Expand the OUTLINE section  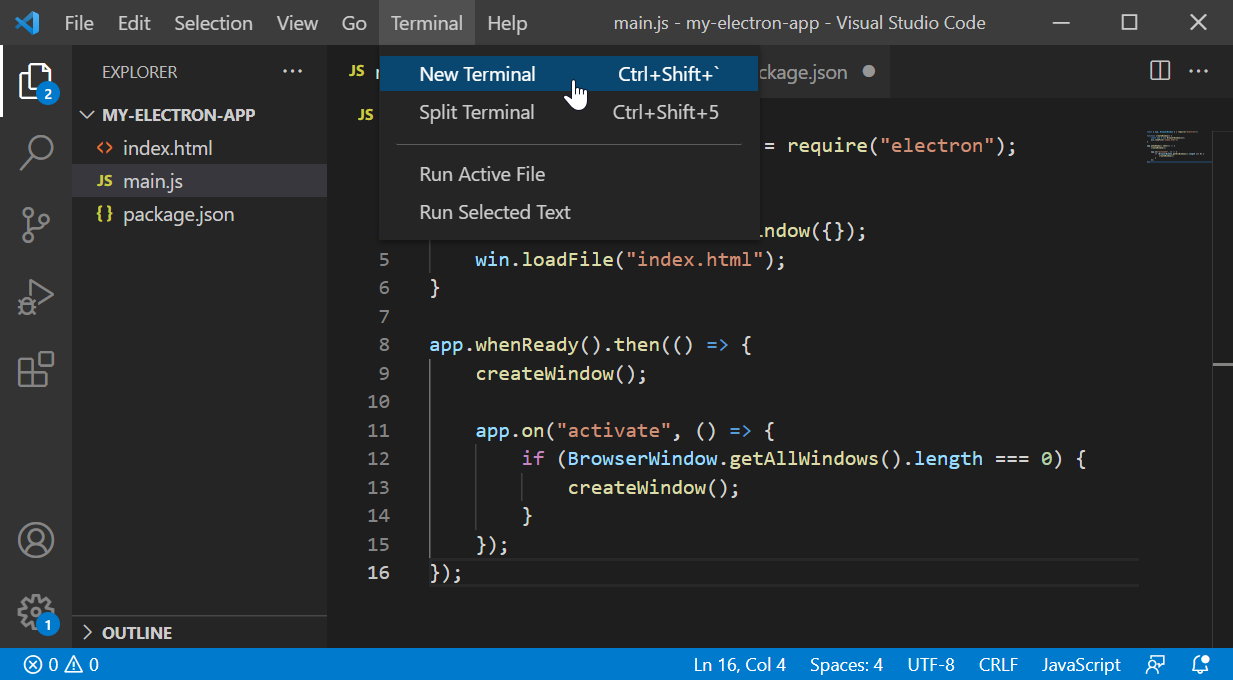pos(200,633)
